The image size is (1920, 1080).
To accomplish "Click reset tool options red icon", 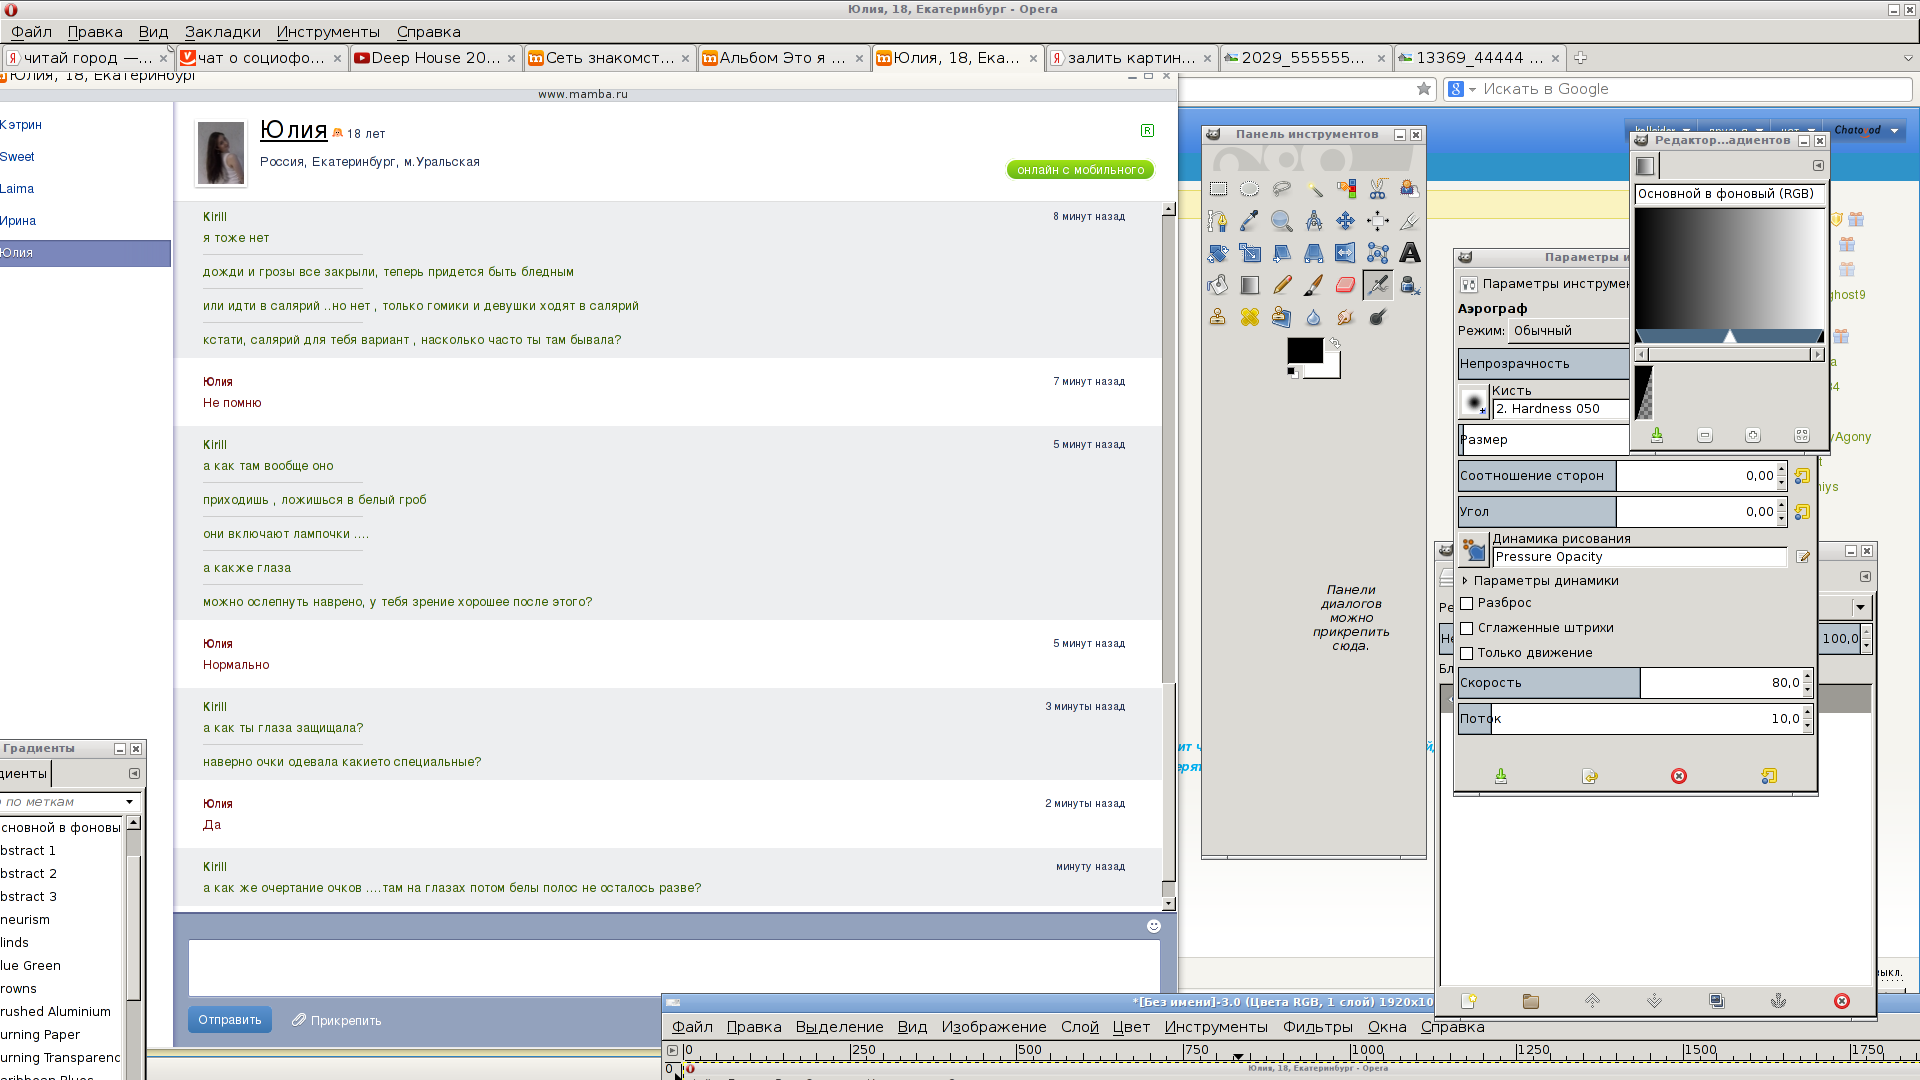I will (x=1679, y=776).
